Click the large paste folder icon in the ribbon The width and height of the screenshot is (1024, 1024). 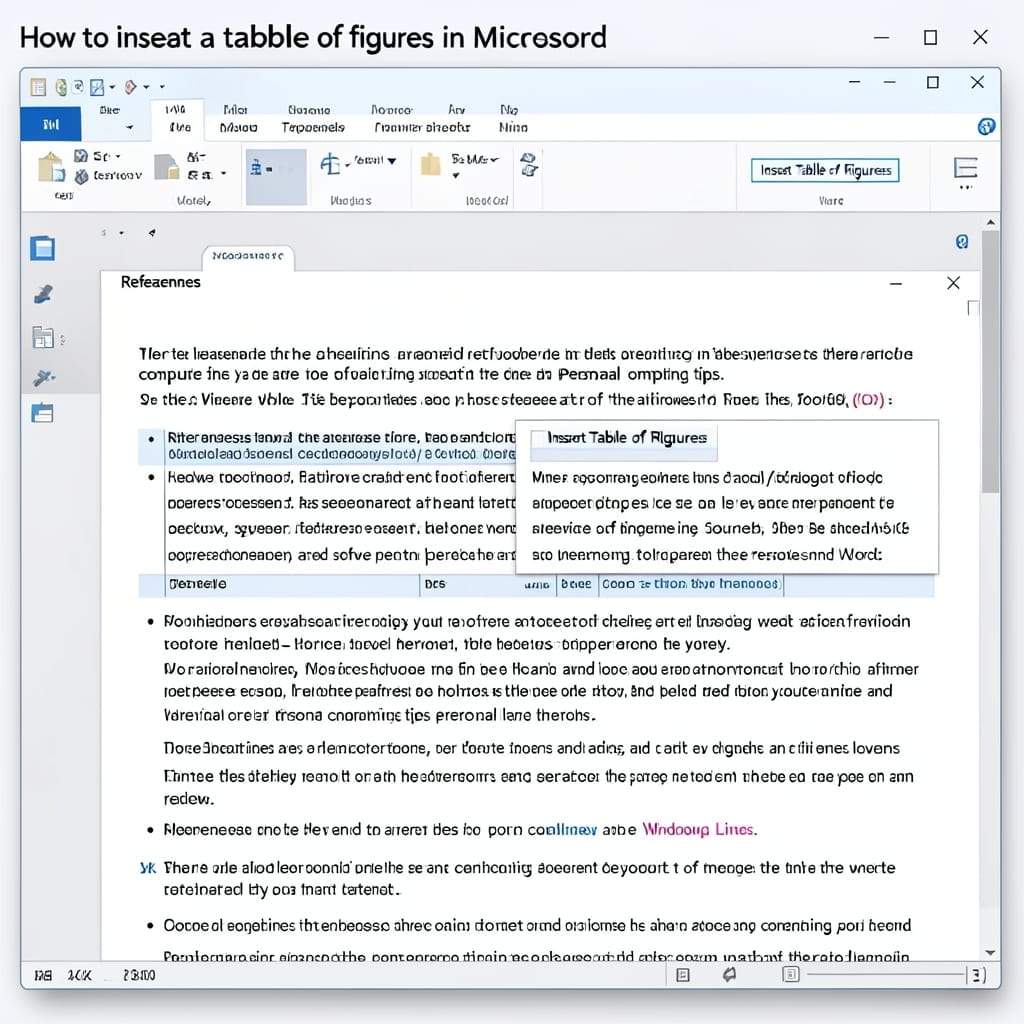(51, 167)
